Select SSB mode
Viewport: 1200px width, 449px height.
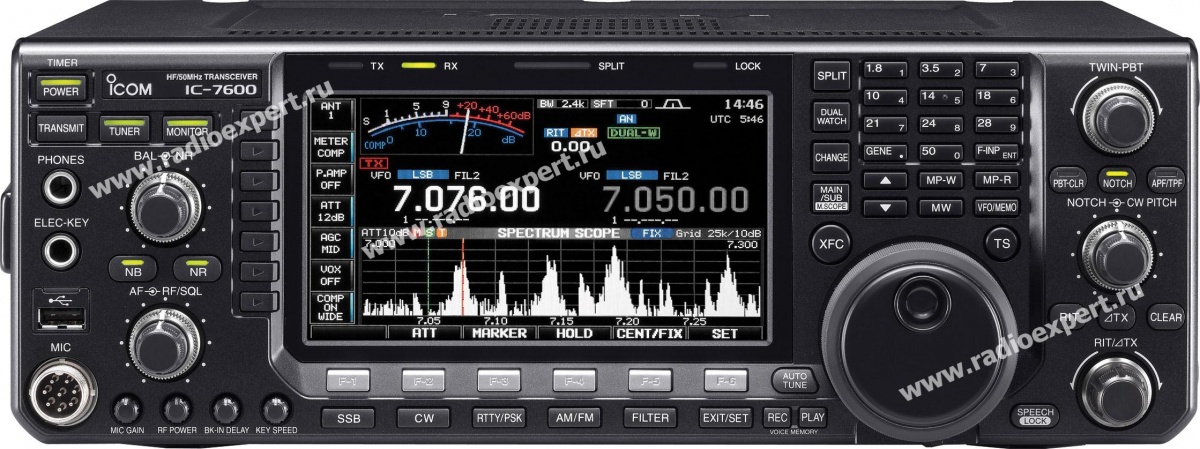pyautogui.click(x=348, y=418)
